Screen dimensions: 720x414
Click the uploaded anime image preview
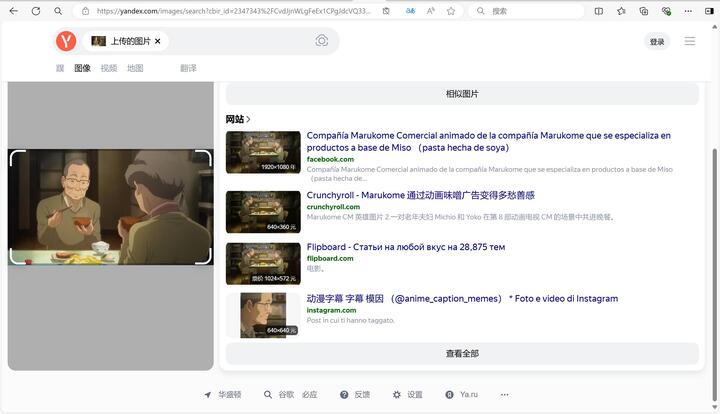click(111, 207)
